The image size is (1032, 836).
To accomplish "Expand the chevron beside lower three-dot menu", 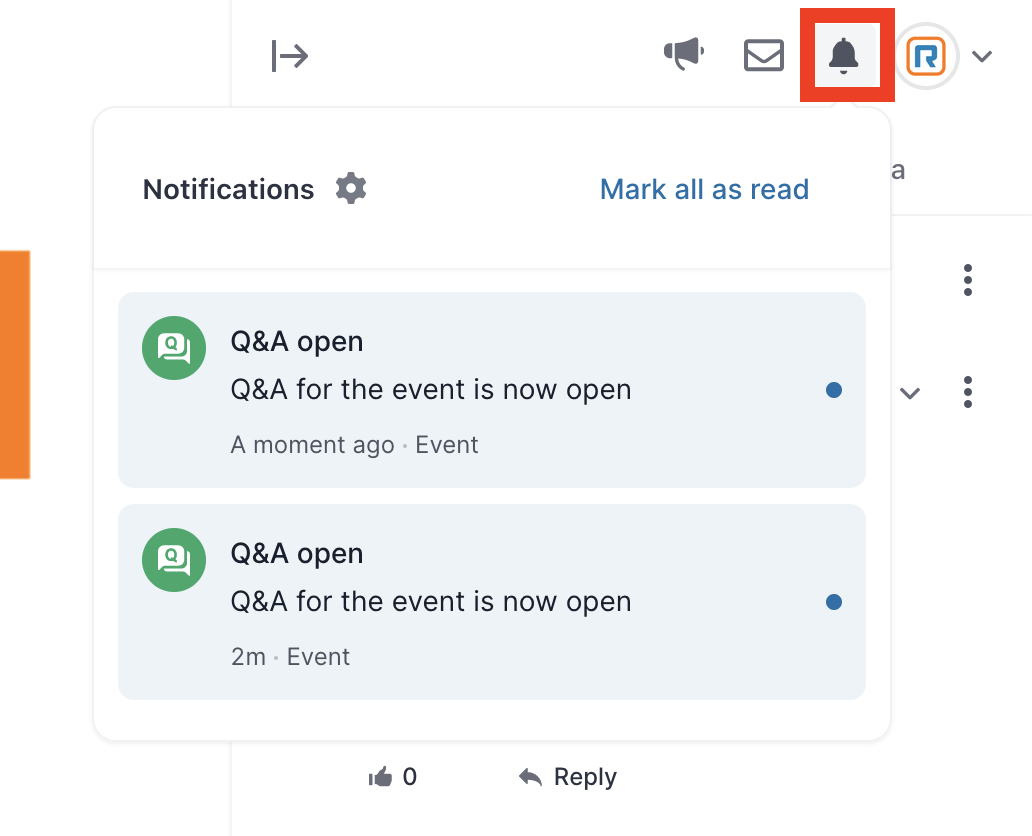I will coord(910,394).
